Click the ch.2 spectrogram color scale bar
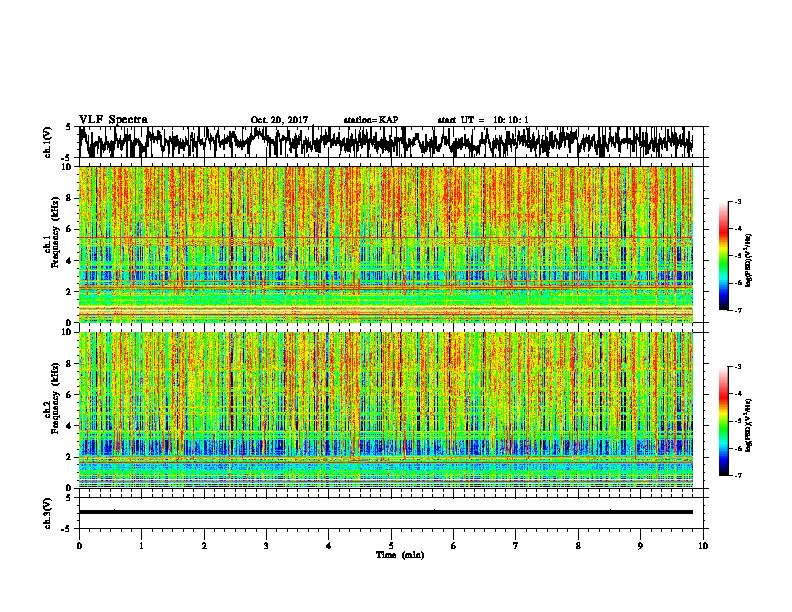Screen dimensions: 792x612 pyautogui.click(x=723, y=421)
